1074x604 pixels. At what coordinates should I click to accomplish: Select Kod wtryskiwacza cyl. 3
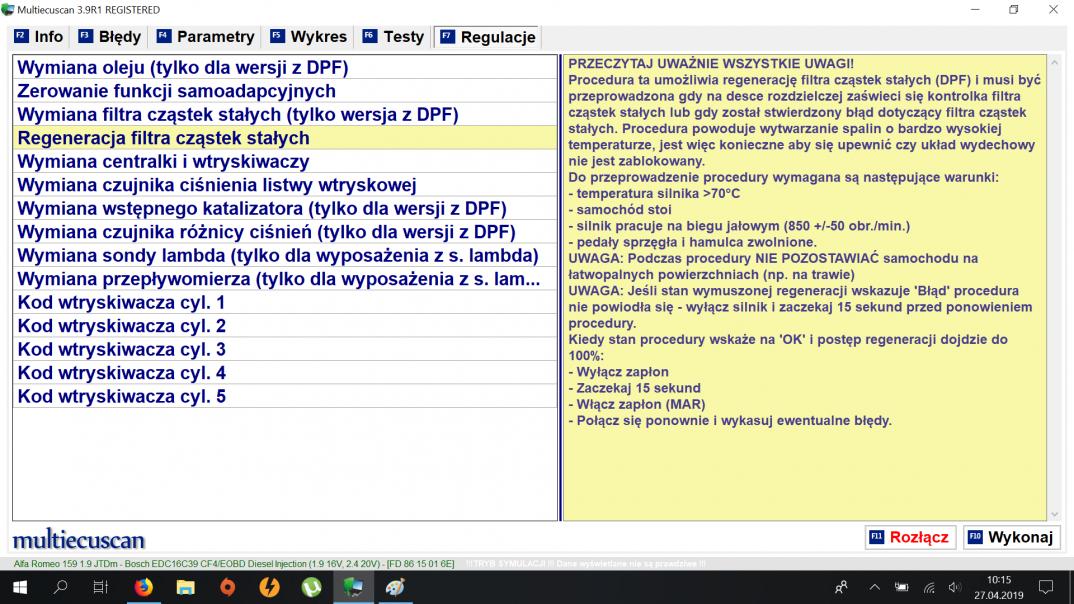coord(122,349)
